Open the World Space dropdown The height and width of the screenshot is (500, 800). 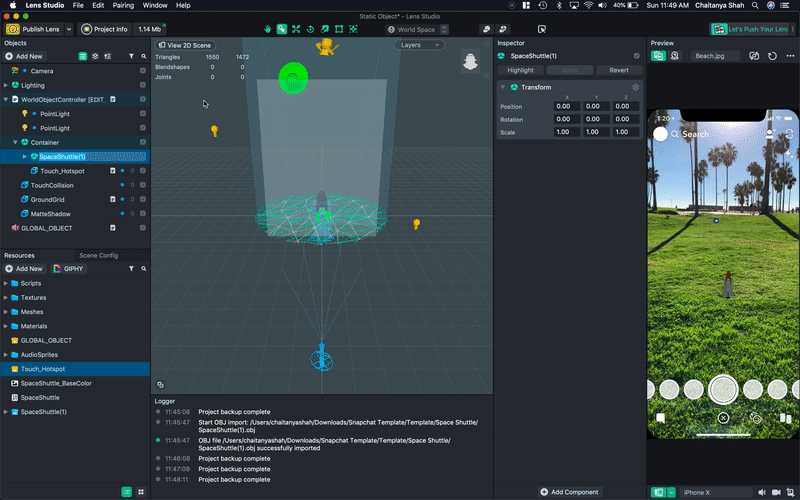point(417,30)
